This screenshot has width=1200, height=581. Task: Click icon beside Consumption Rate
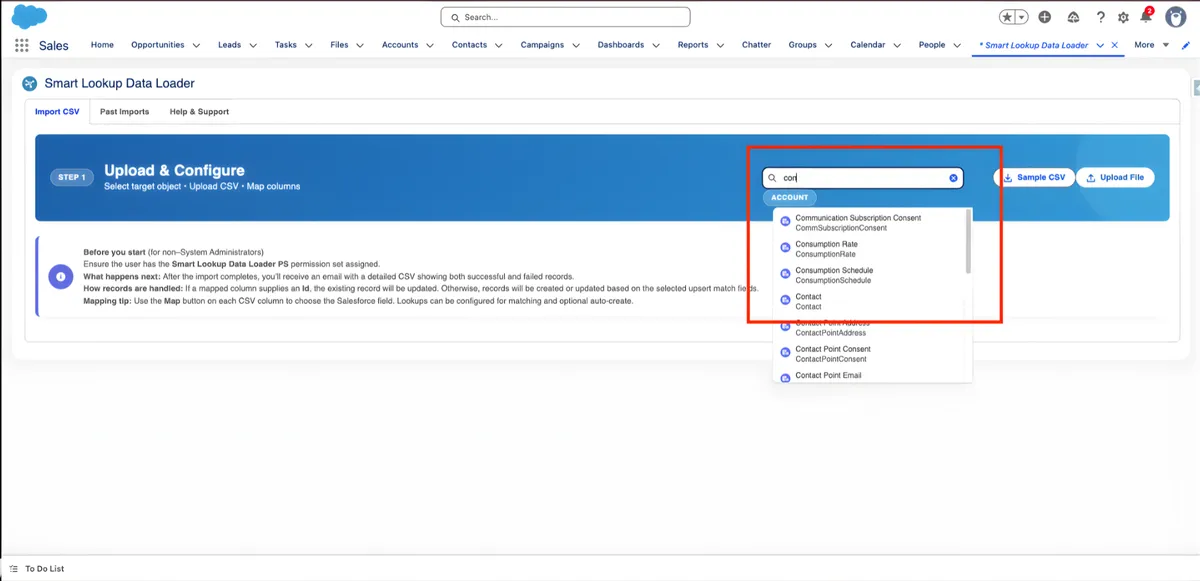click(785, 249)
